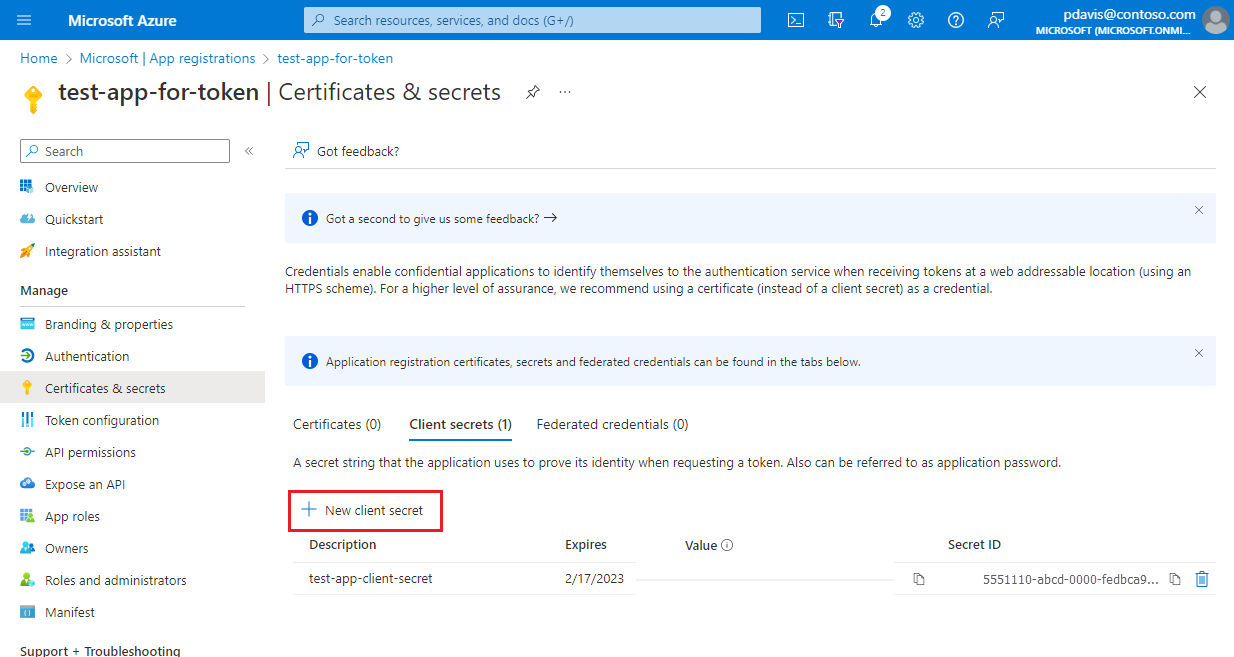
Task: Click the Expires column header
Action: click(x=586, y=545)
